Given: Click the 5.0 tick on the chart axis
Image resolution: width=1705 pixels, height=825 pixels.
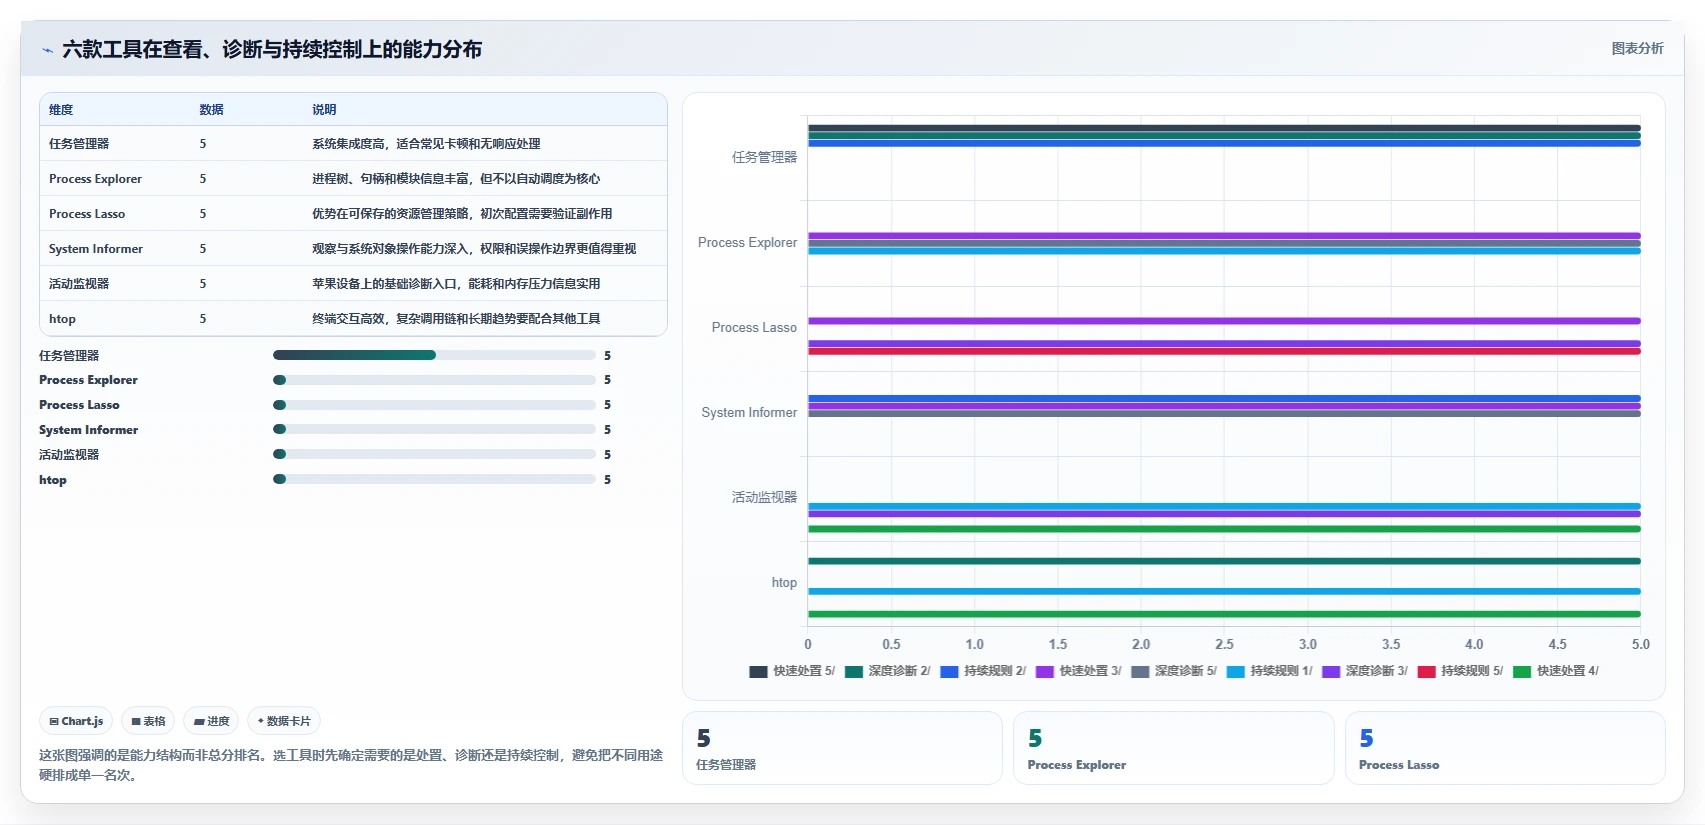Looking at the screenshot, I should tap(1641, 645).
